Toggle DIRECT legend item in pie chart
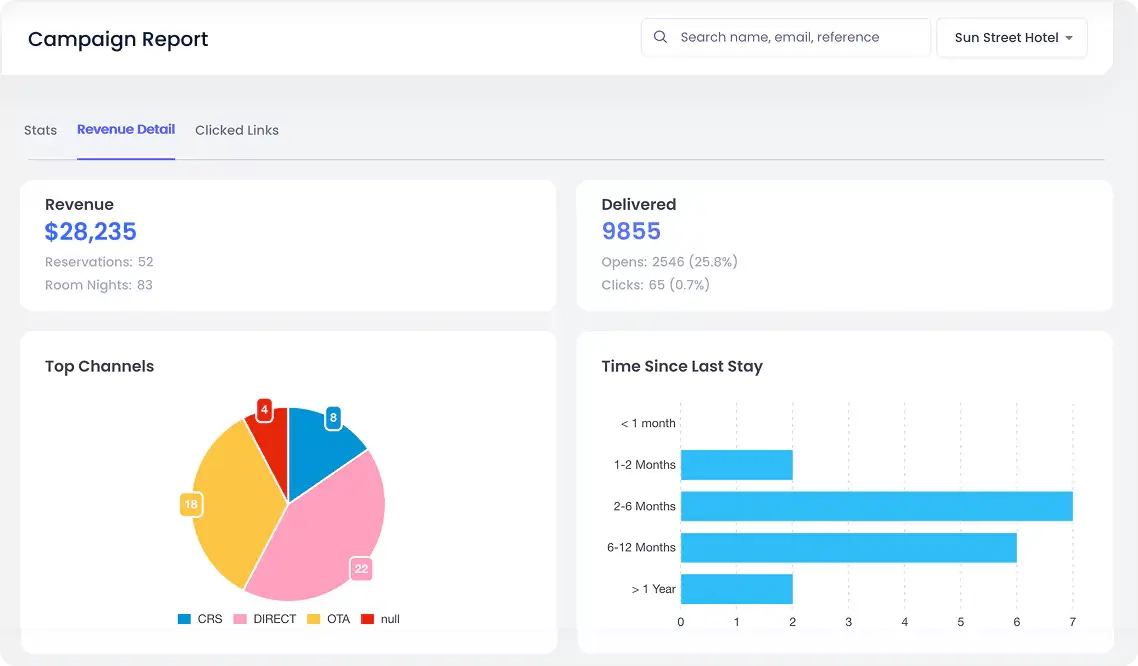 pos(265,619)
